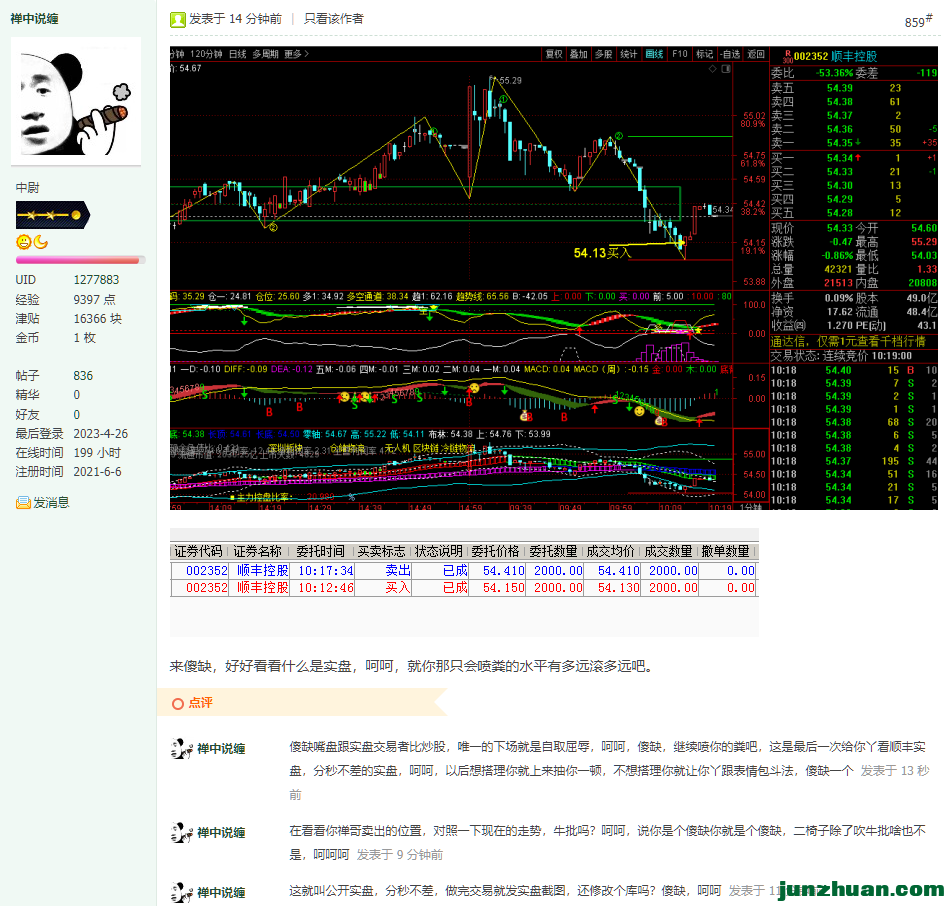This screenshot has height=906, width=949.
Task: Open the first comment's panda avatar
Action: pyautogui.click(x=180, y=748)
